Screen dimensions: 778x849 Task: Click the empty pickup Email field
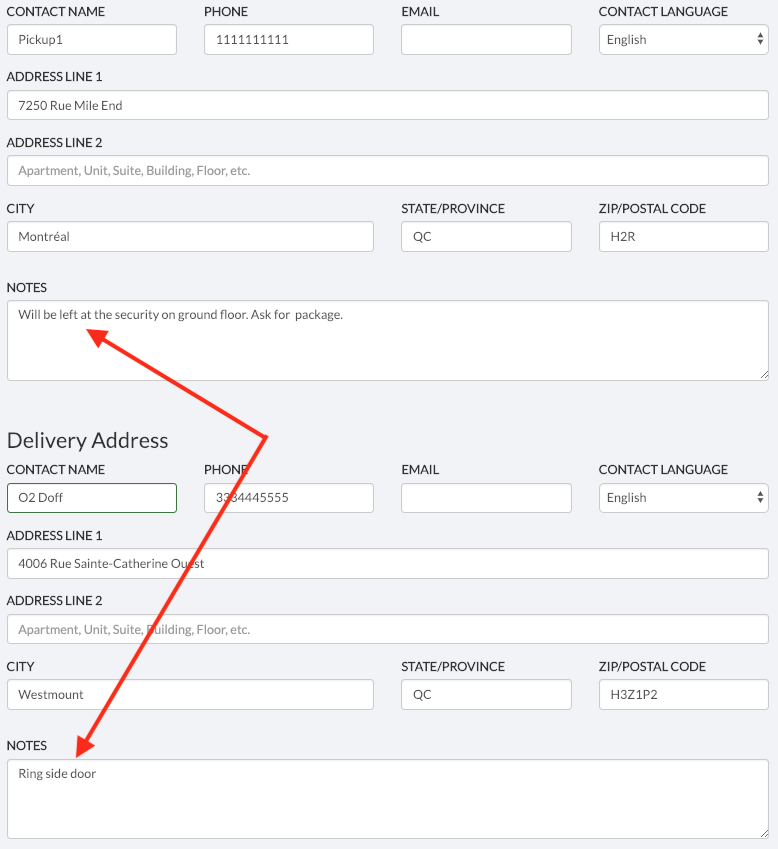[x=486, y=40]
